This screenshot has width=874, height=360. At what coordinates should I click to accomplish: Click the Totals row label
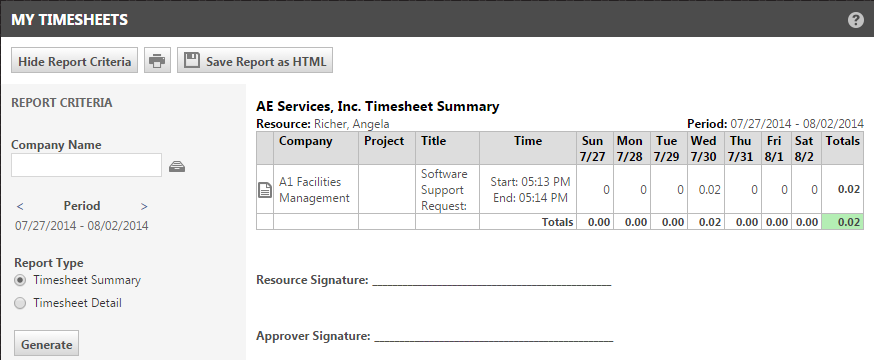tap(557, 222)
